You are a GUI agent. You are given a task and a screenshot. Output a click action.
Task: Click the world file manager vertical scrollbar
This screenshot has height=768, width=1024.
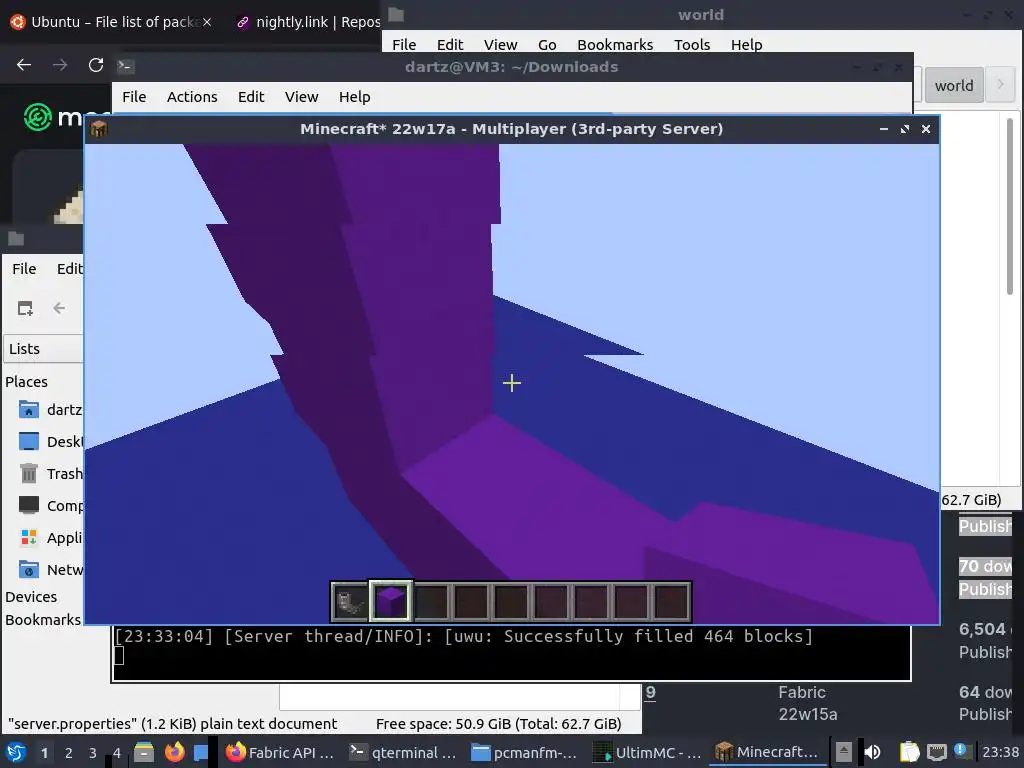pyautogui.click(x=1010, y=206)
